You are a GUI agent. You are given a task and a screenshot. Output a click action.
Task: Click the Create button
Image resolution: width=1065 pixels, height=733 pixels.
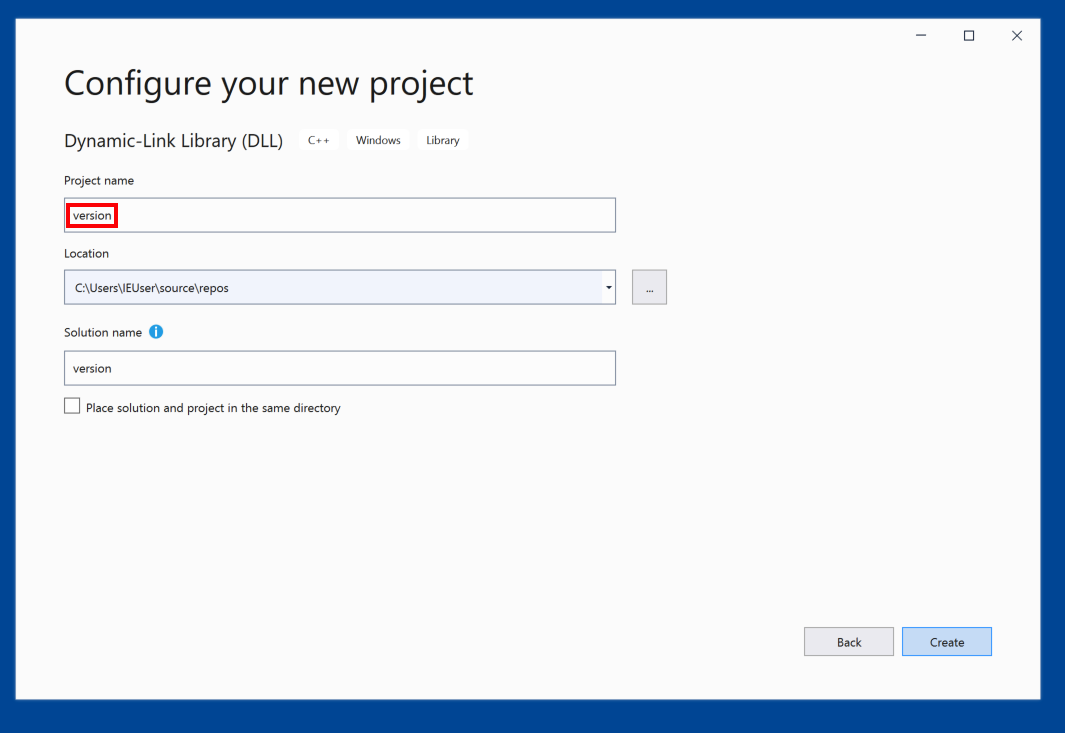pos(946,642)
